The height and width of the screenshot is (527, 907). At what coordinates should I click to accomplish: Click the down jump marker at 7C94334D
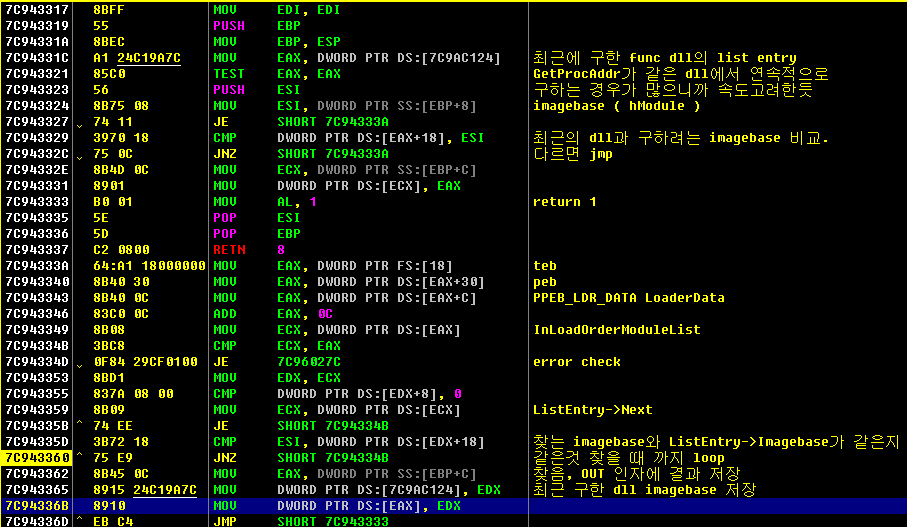point(80,363)
